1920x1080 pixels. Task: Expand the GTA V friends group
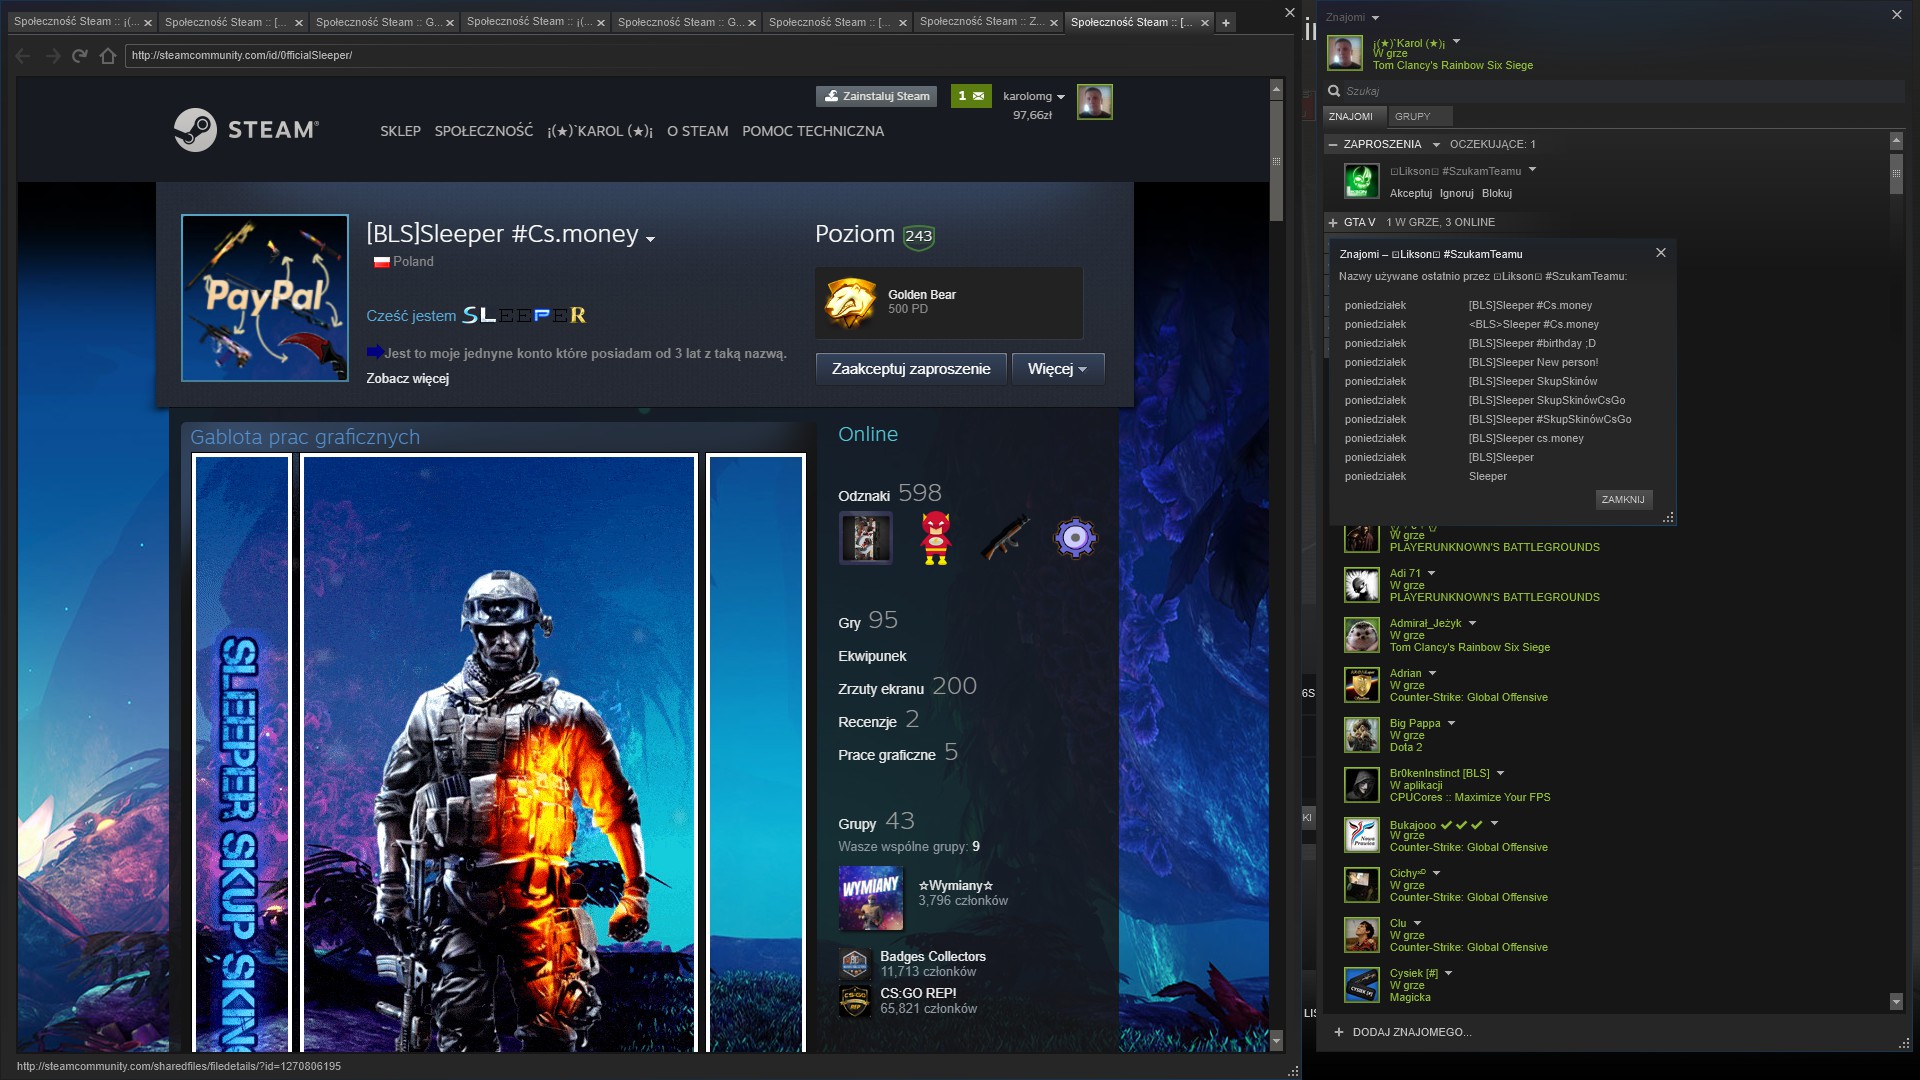tap(1333, 223)
